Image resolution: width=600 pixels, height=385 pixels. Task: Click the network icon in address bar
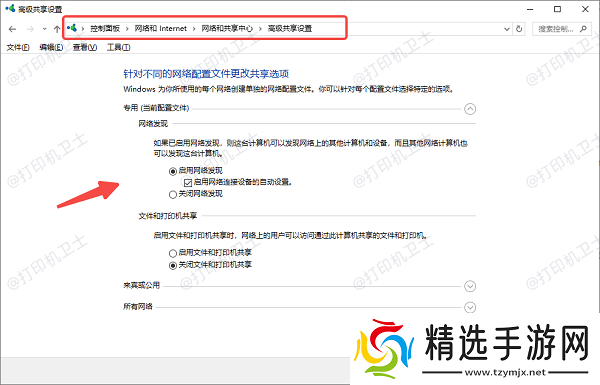click(72, 28)
